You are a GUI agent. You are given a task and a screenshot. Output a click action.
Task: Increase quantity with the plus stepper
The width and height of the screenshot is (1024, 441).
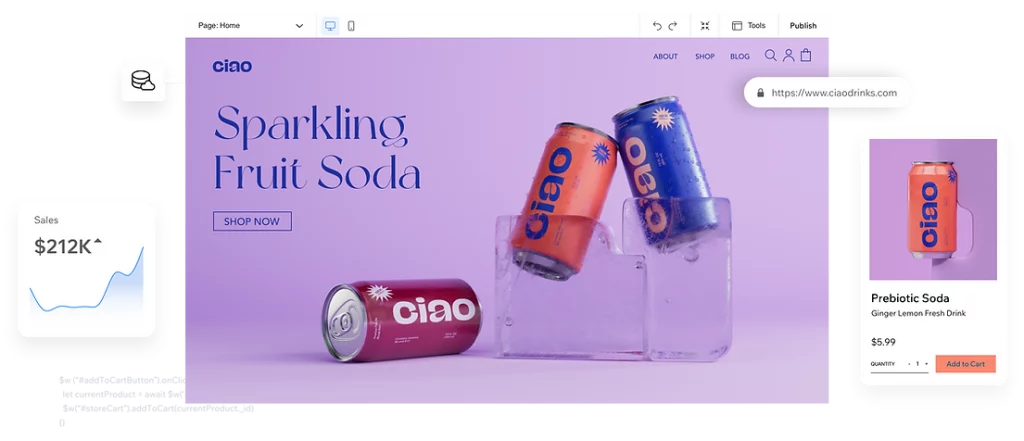(x=926, y=364)
